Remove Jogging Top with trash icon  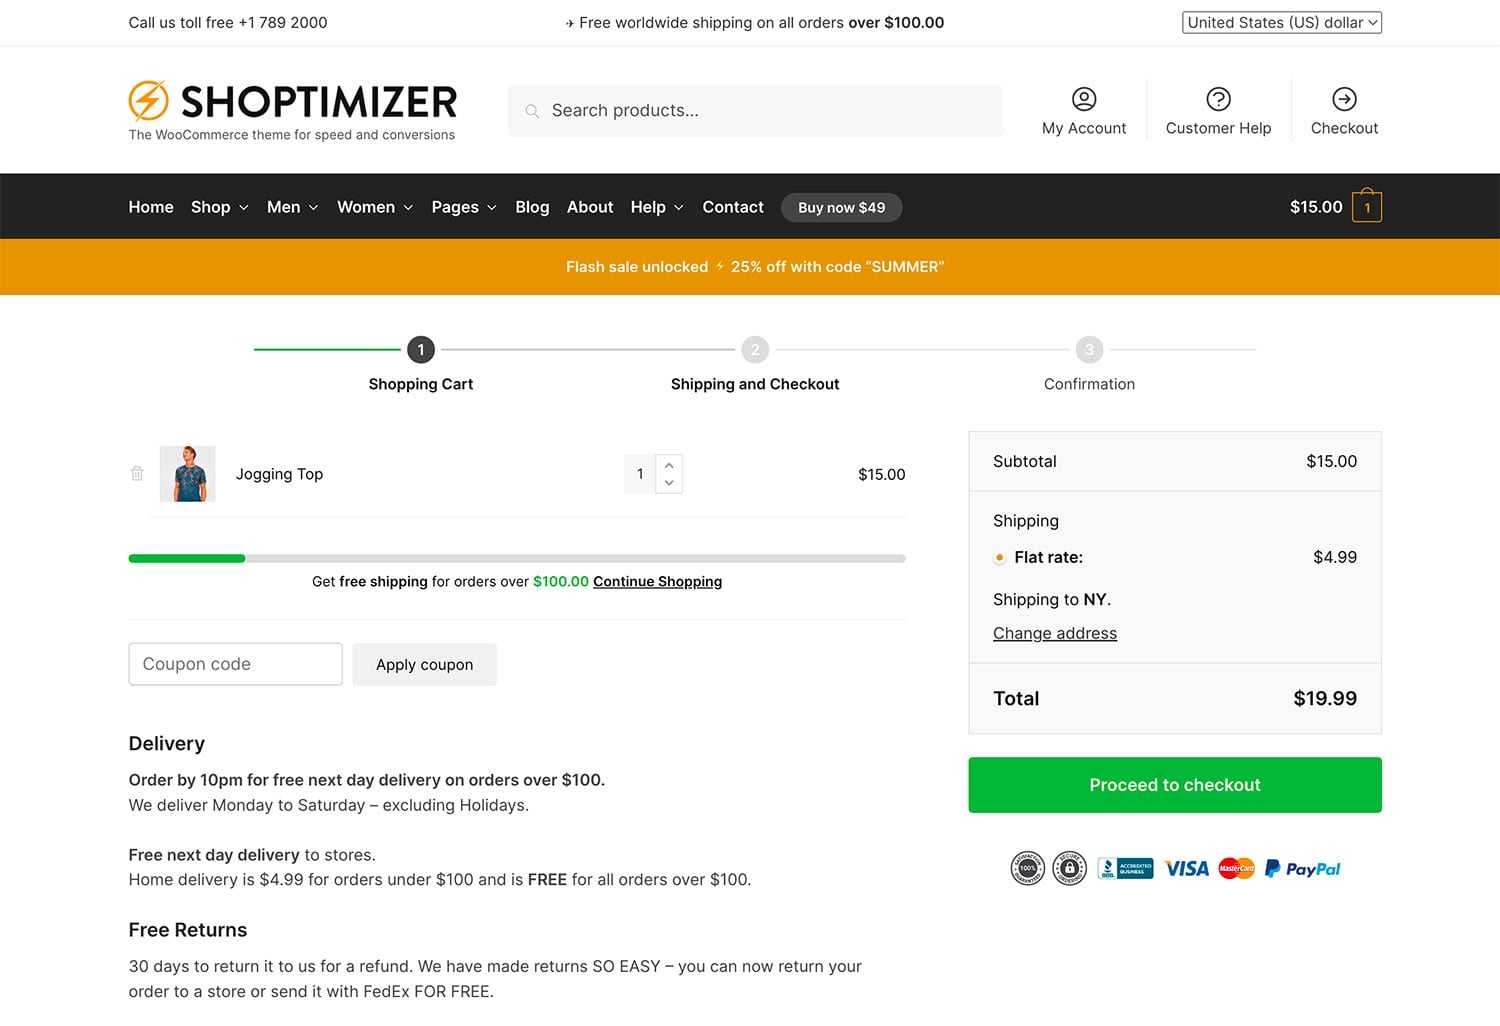point(137,474)
